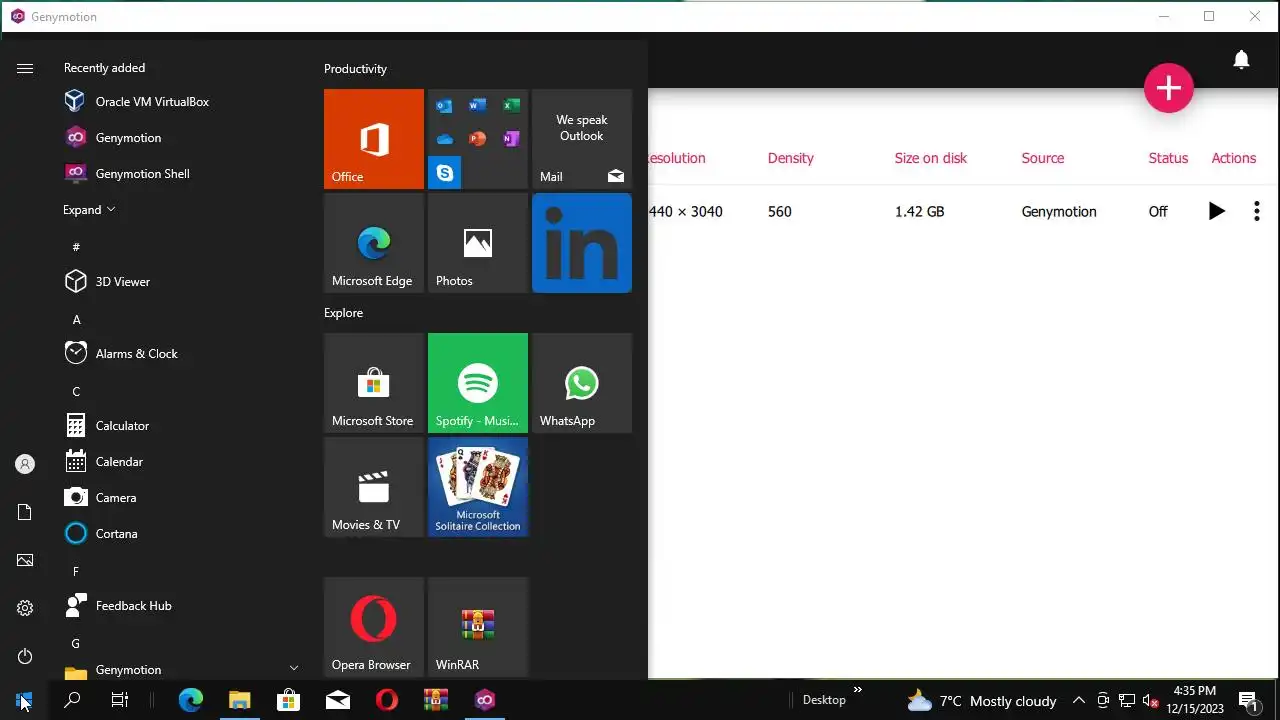Open taskbar Search magnifier

(72, 700)
